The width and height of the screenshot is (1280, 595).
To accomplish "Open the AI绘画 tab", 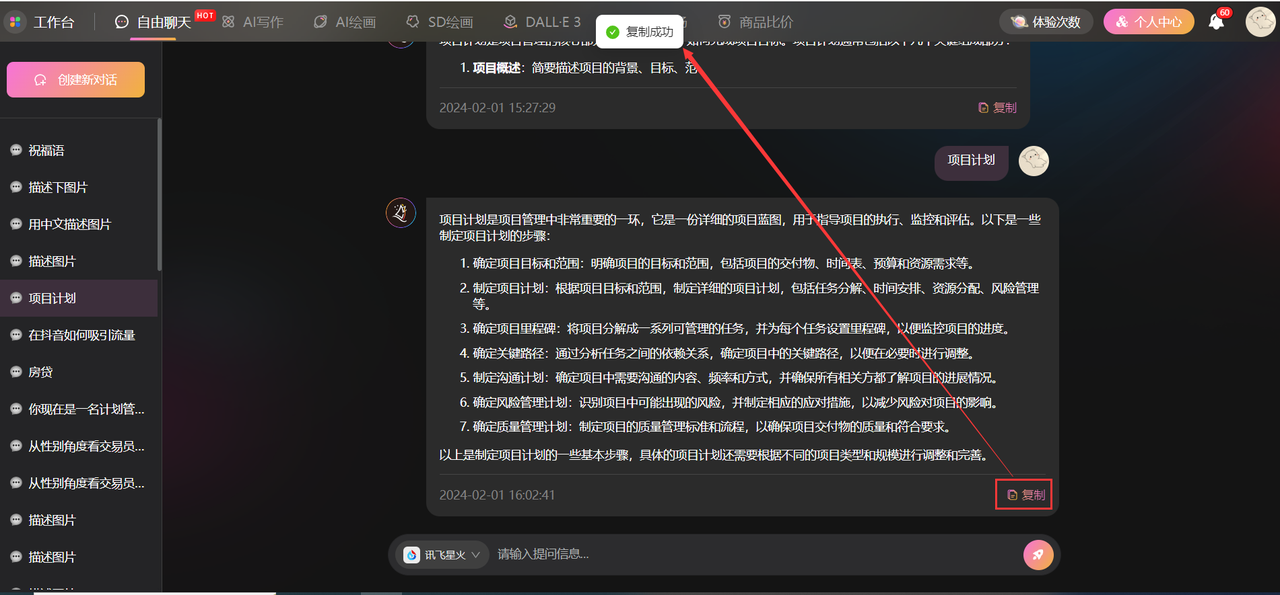I will click(344, 22).
